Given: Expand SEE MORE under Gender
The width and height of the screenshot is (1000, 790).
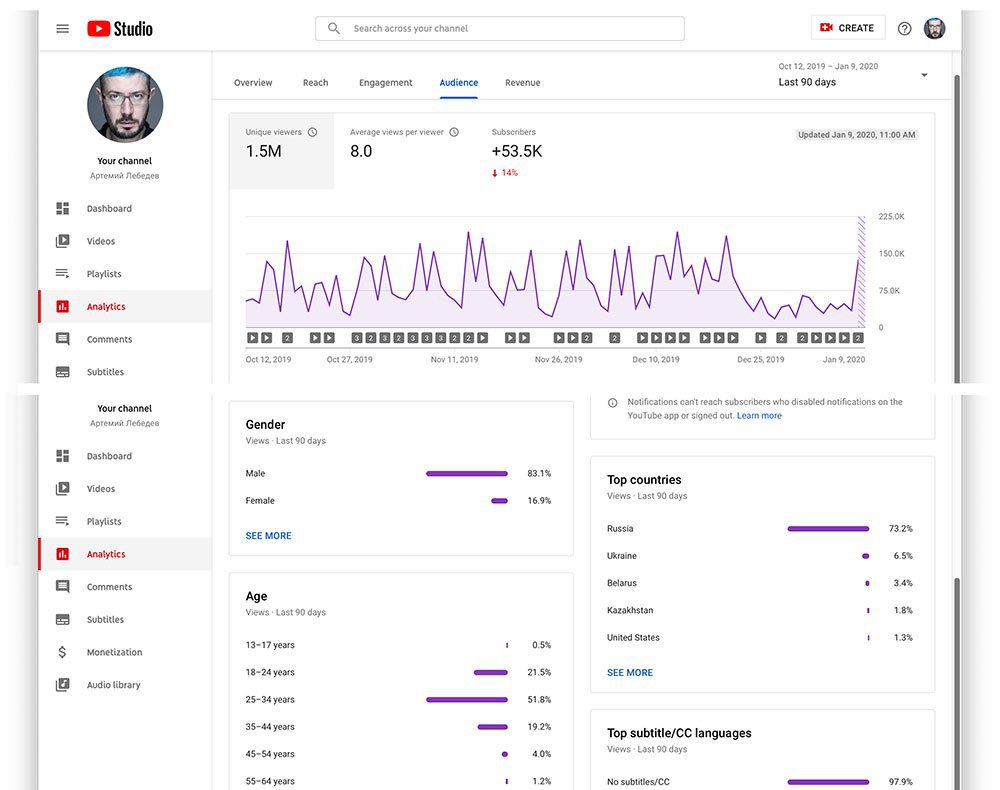Looking at the screenshot, I should click(x=268, y=536).
